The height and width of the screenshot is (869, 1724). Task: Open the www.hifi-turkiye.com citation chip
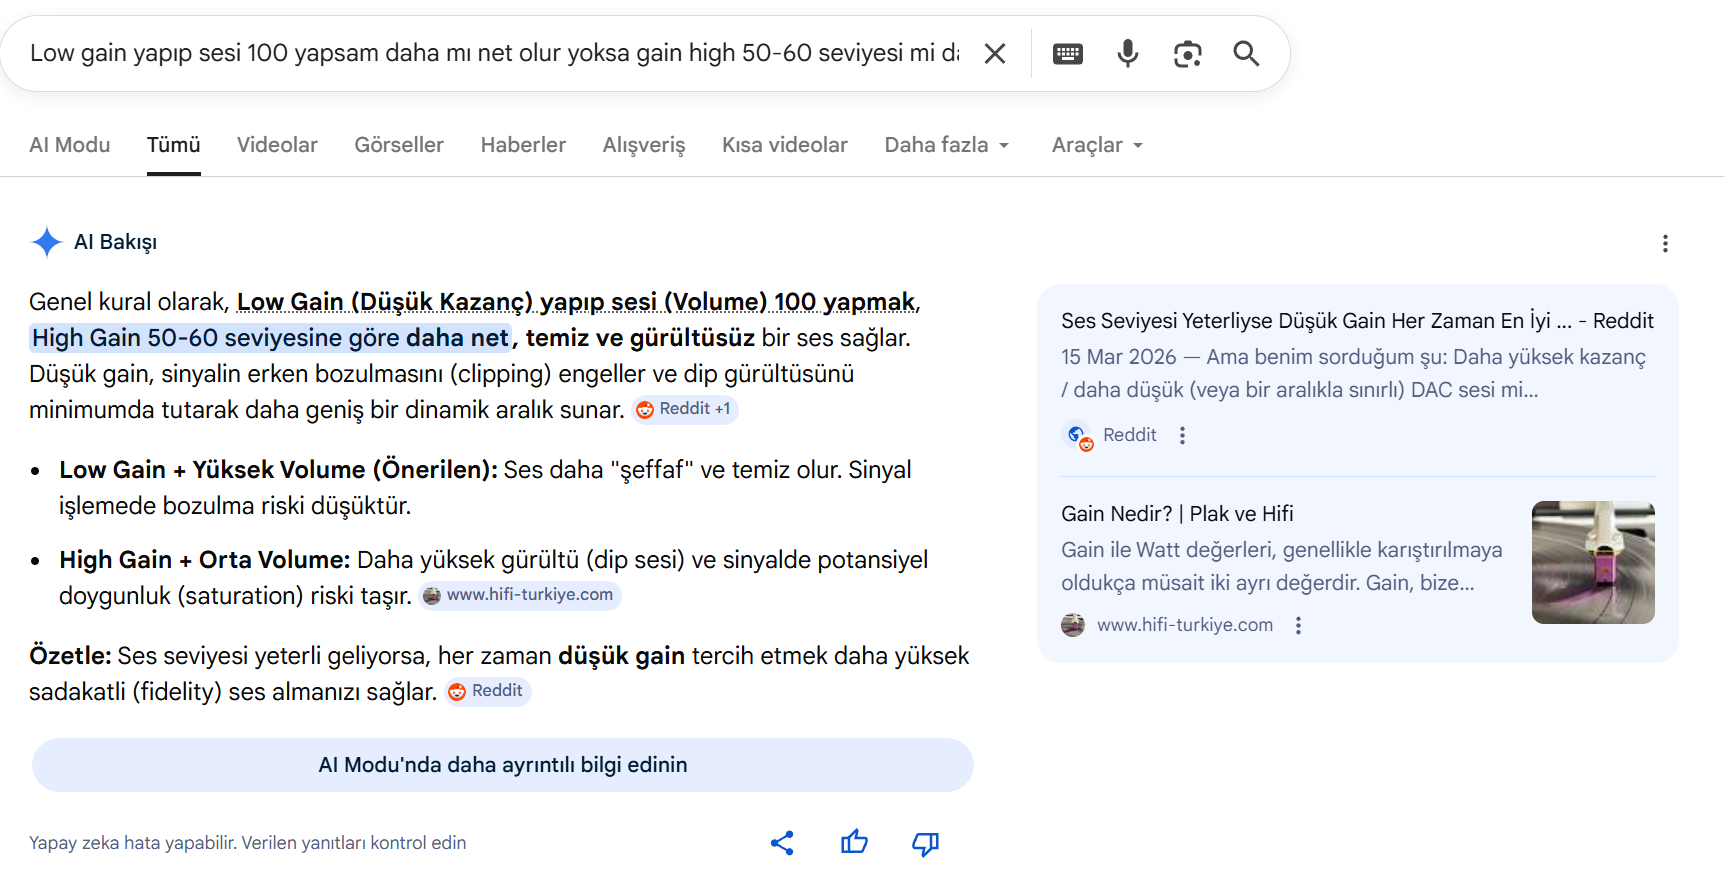(520, 595)
